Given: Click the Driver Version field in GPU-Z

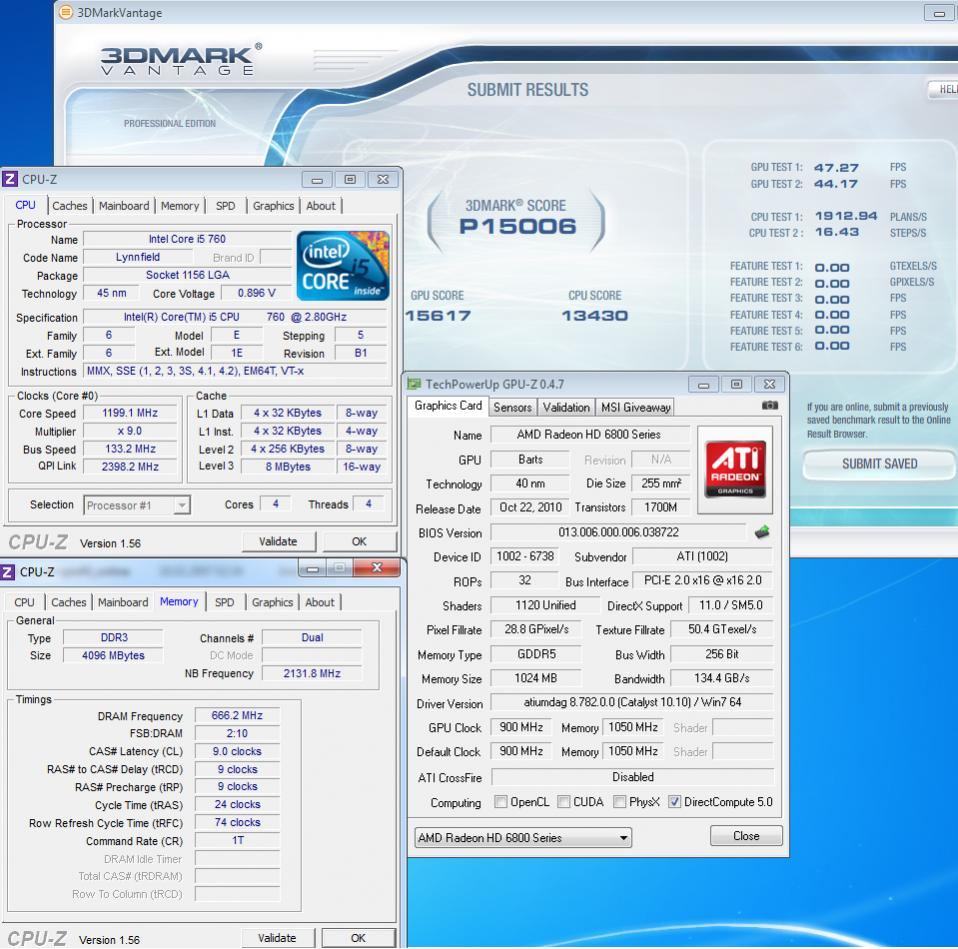Looking at the screenshot, I should (x=632, y=703).
